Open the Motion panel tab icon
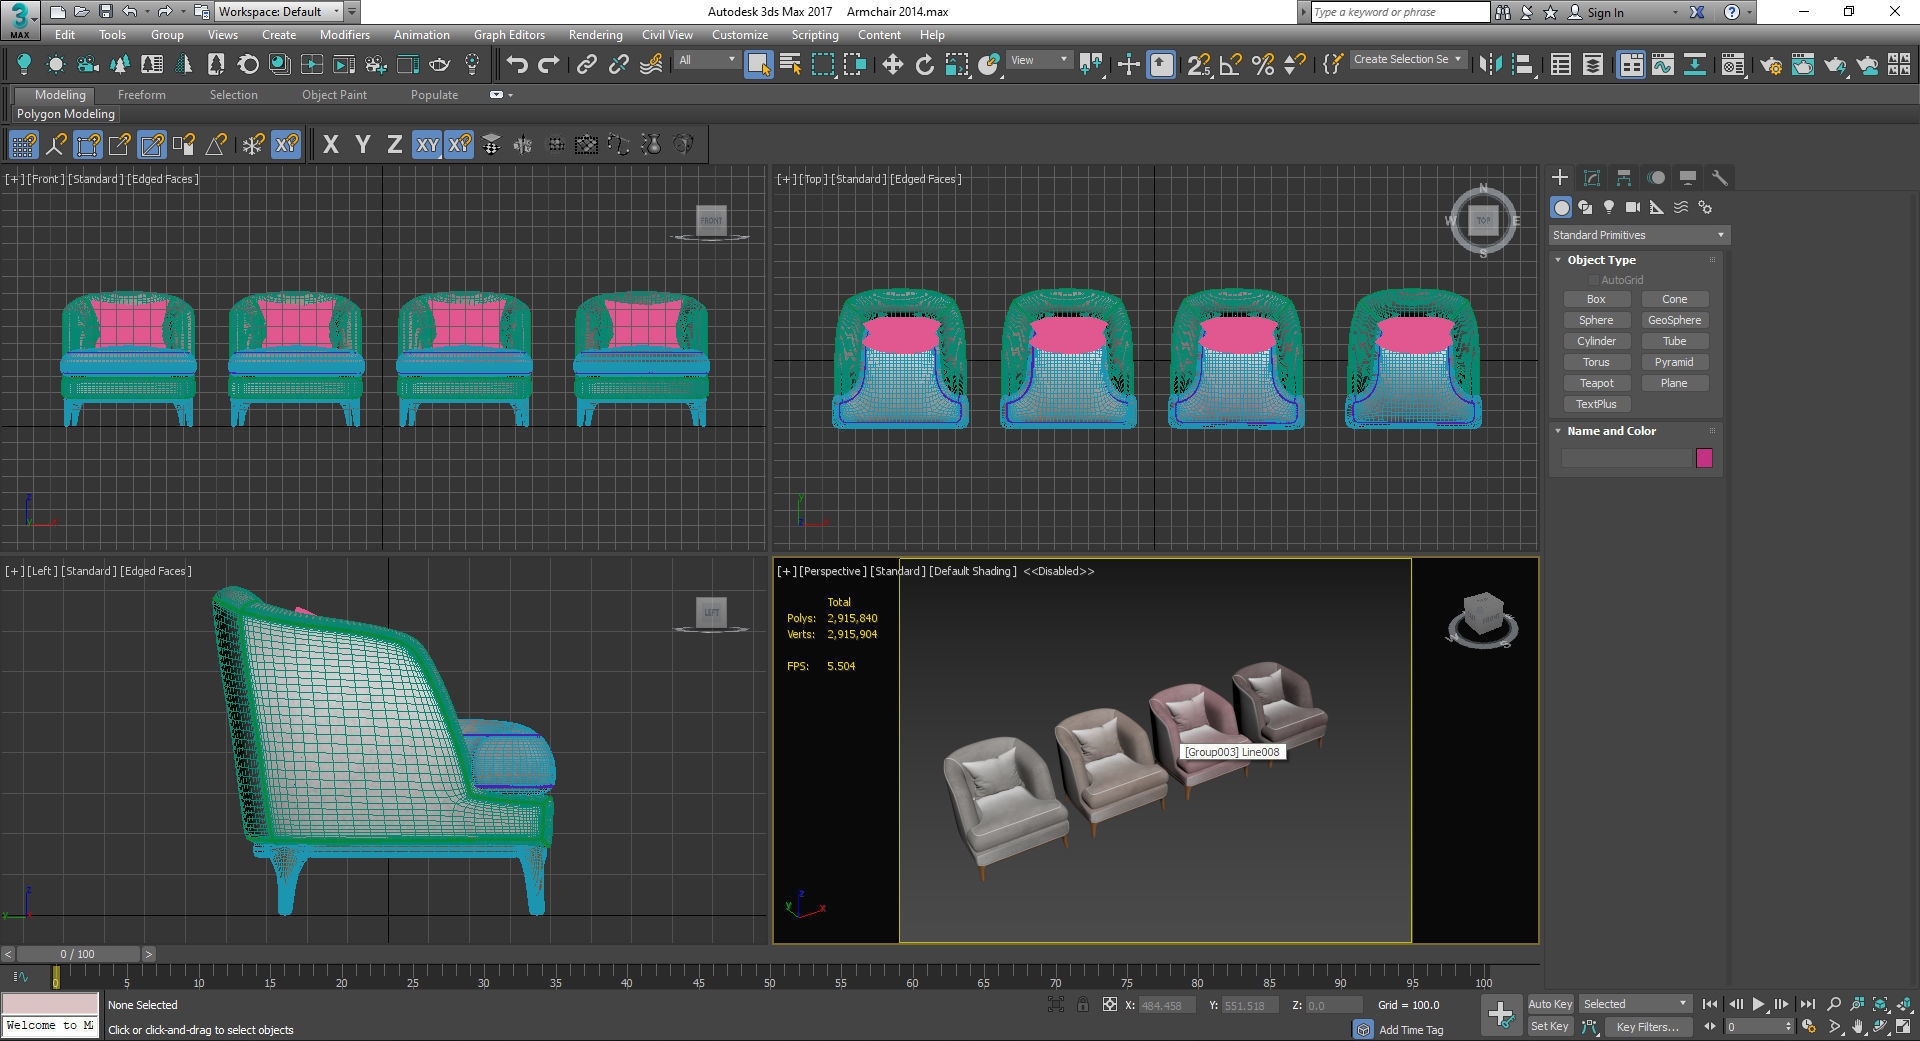This screenshot has height=1041, width=1920. (1656, 178)
